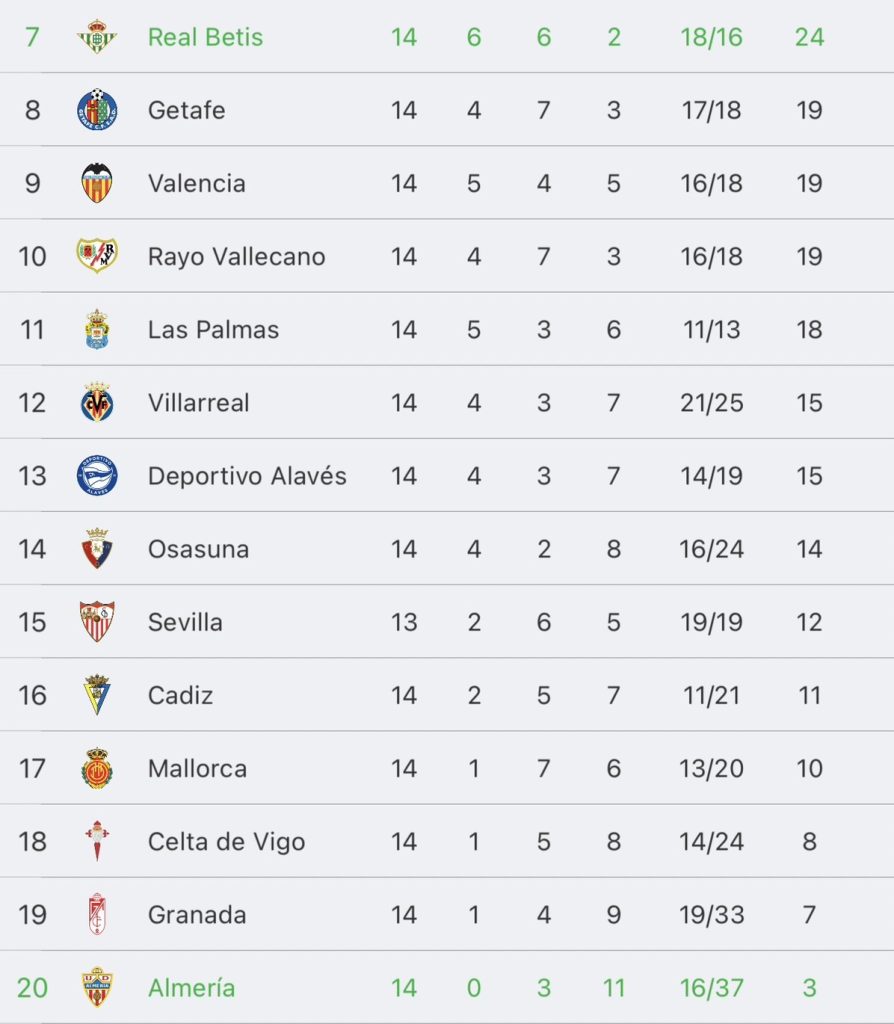Tap the Valencia bat crest
The height and width of the screenshot is (1024, 894).
tap(97, 183)
